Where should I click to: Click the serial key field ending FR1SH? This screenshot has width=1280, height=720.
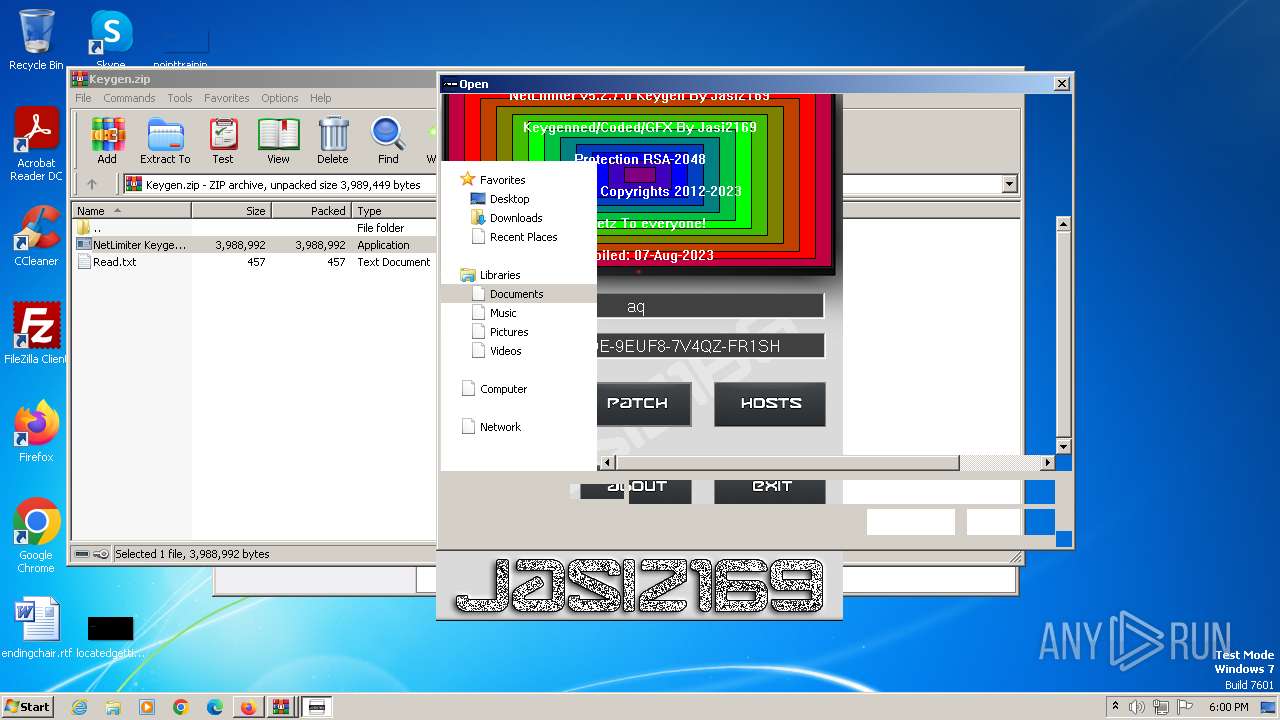tap(710, 346)
